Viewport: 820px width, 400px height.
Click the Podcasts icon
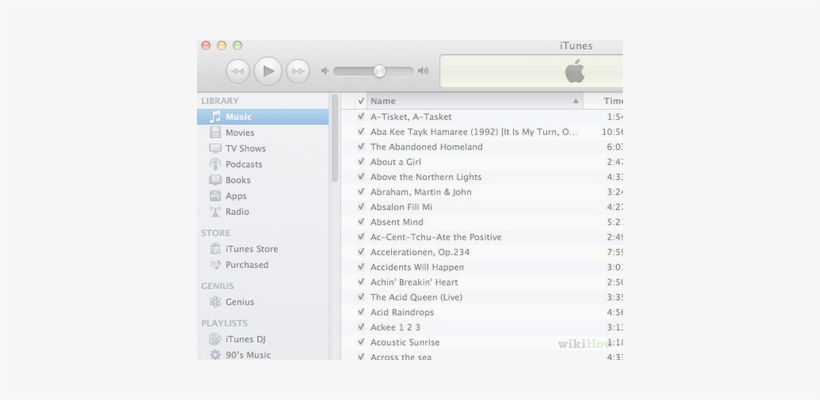pos(215,164)
